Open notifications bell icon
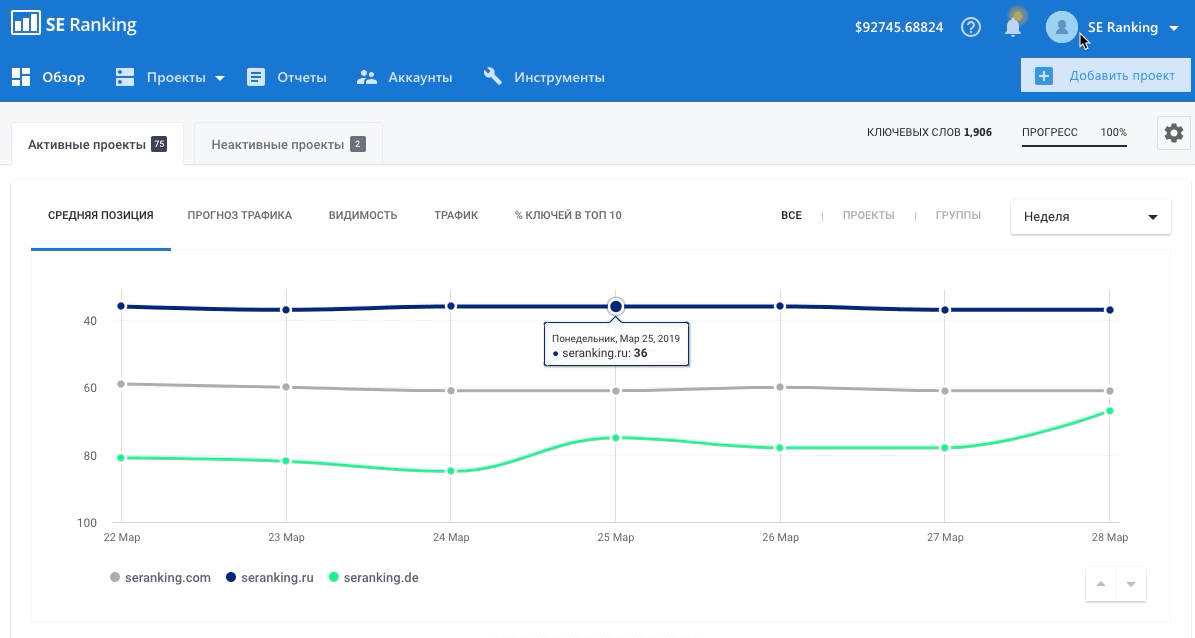 click(x=1013, y=27)
